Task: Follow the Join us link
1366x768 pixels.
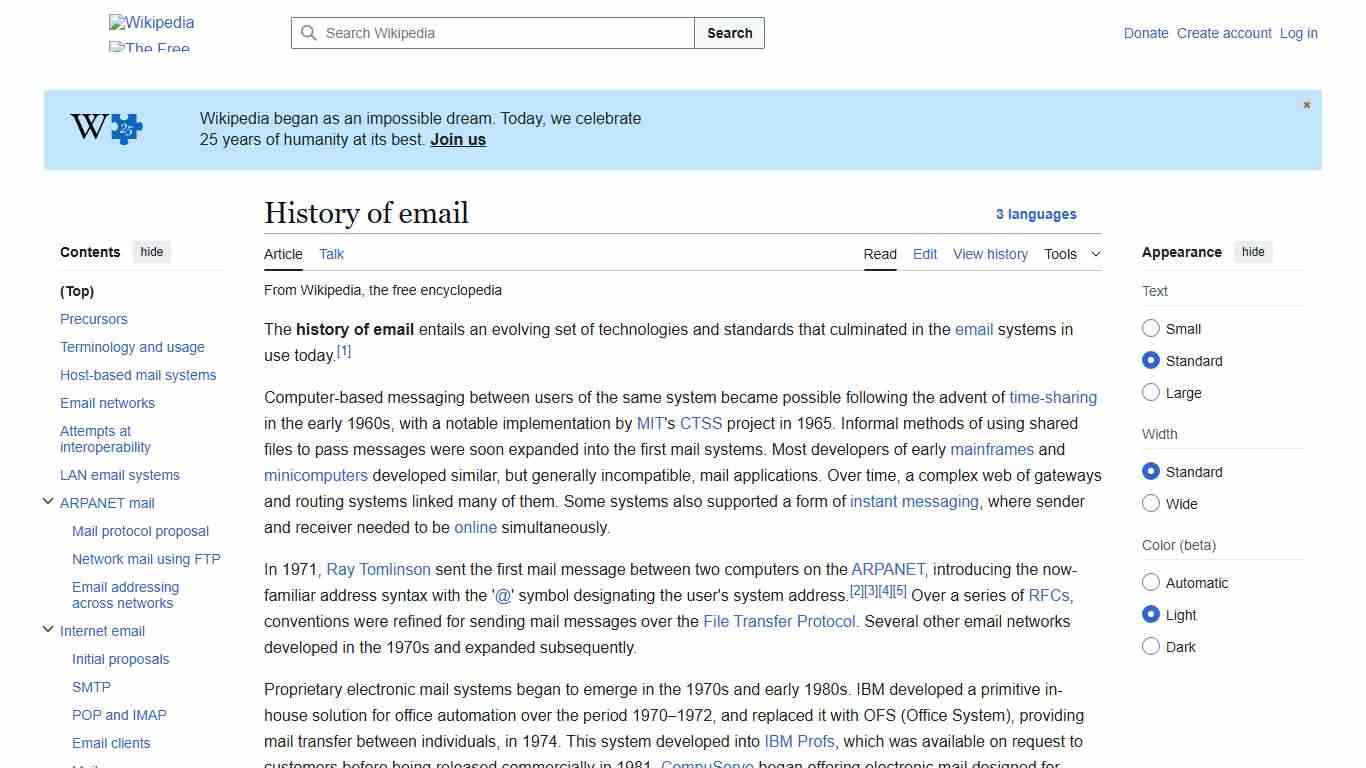Action: 457,139
